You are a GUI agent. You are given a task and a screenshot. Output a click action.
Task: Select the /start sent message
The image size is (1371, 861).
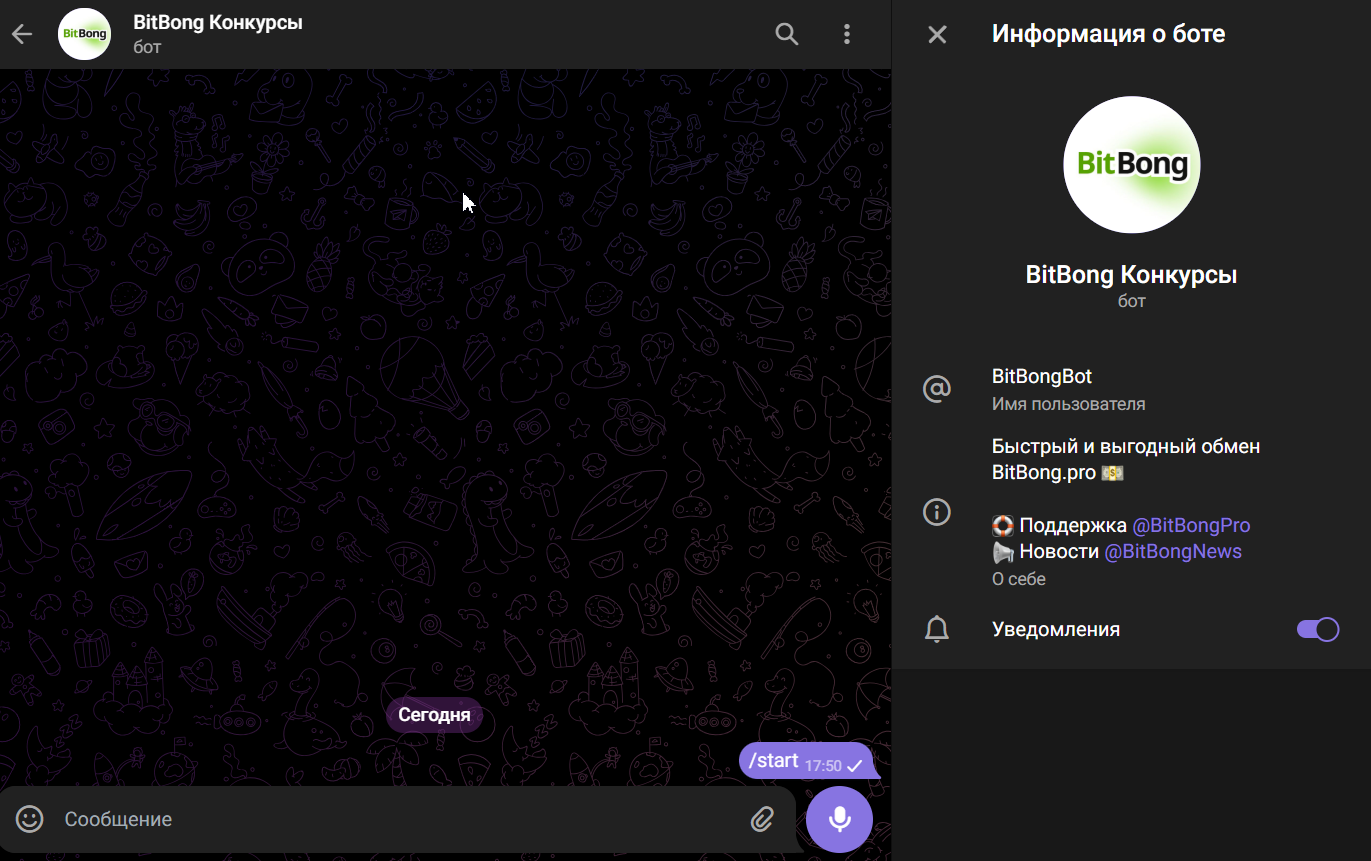point(808,761)
